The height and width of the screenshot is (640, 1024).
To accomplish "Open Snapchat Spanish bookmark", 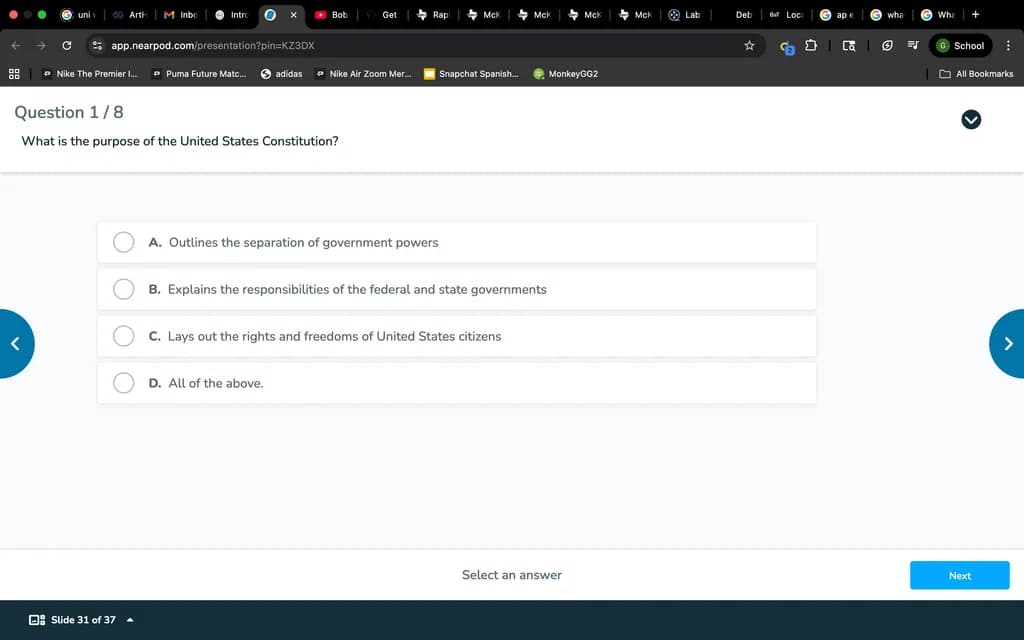I will tap(472, 74).
